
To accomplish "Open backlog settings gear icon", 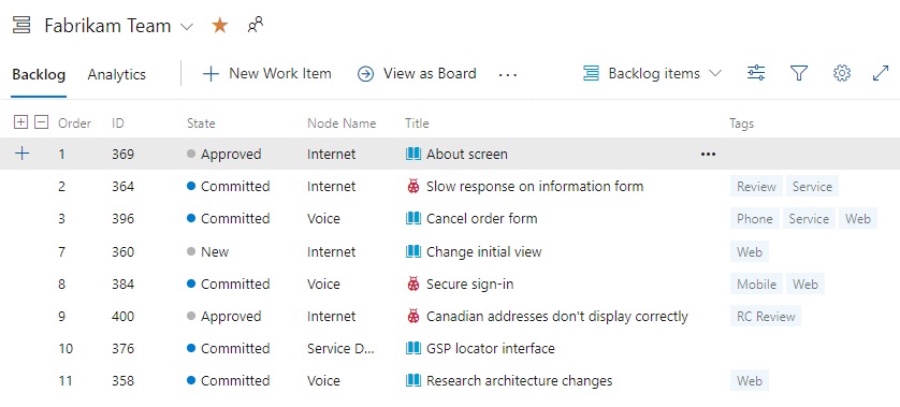I will [842, 73].
